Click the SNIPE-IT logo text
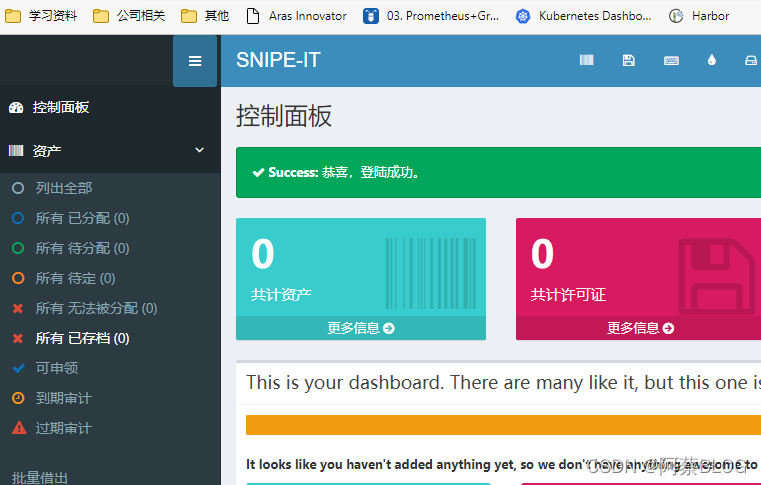This screenshot has height=485, width=761. tap(278, 60)
